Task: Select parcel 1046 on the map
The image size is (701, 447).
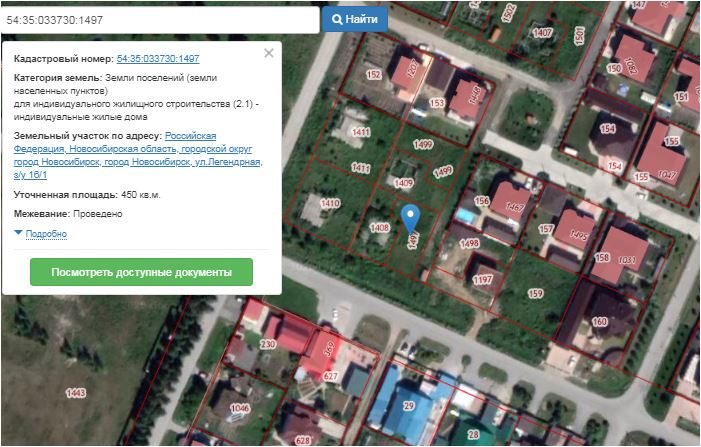Action: pos(240,408)
